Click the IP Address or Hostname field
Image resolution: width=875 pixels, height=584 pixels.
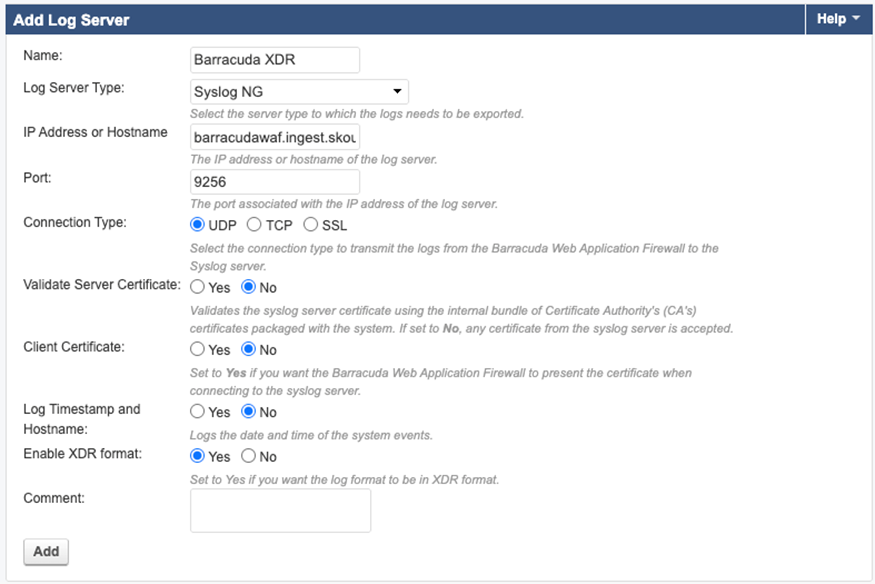pos(275,137)
